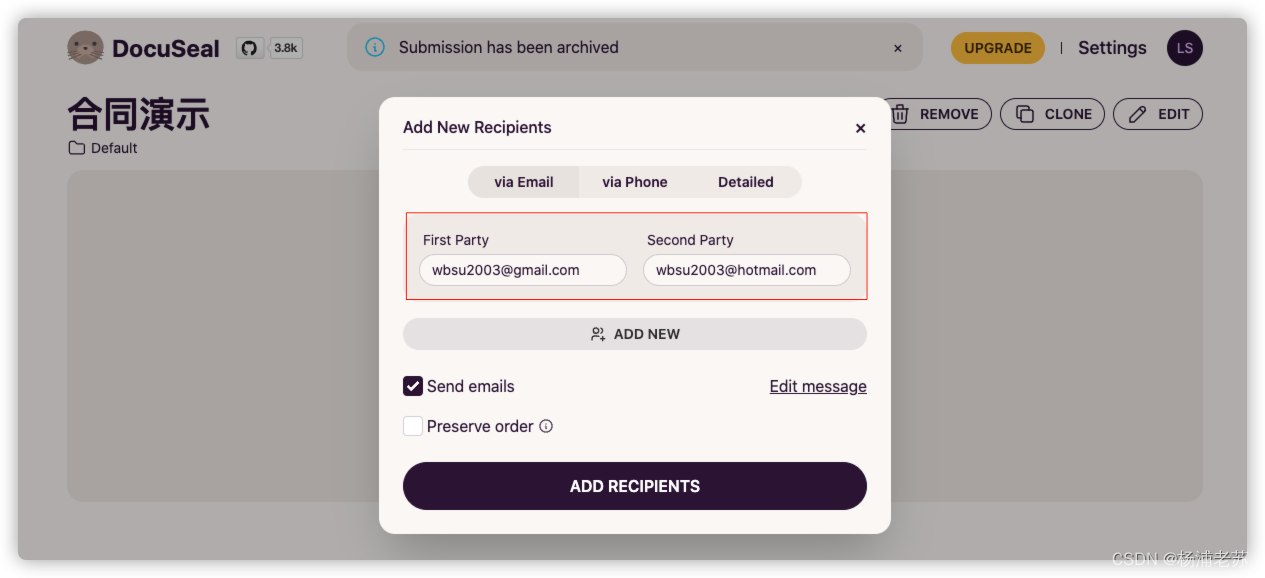Click the Second Party email field
Screen dimensions: 1265x578
747,270
